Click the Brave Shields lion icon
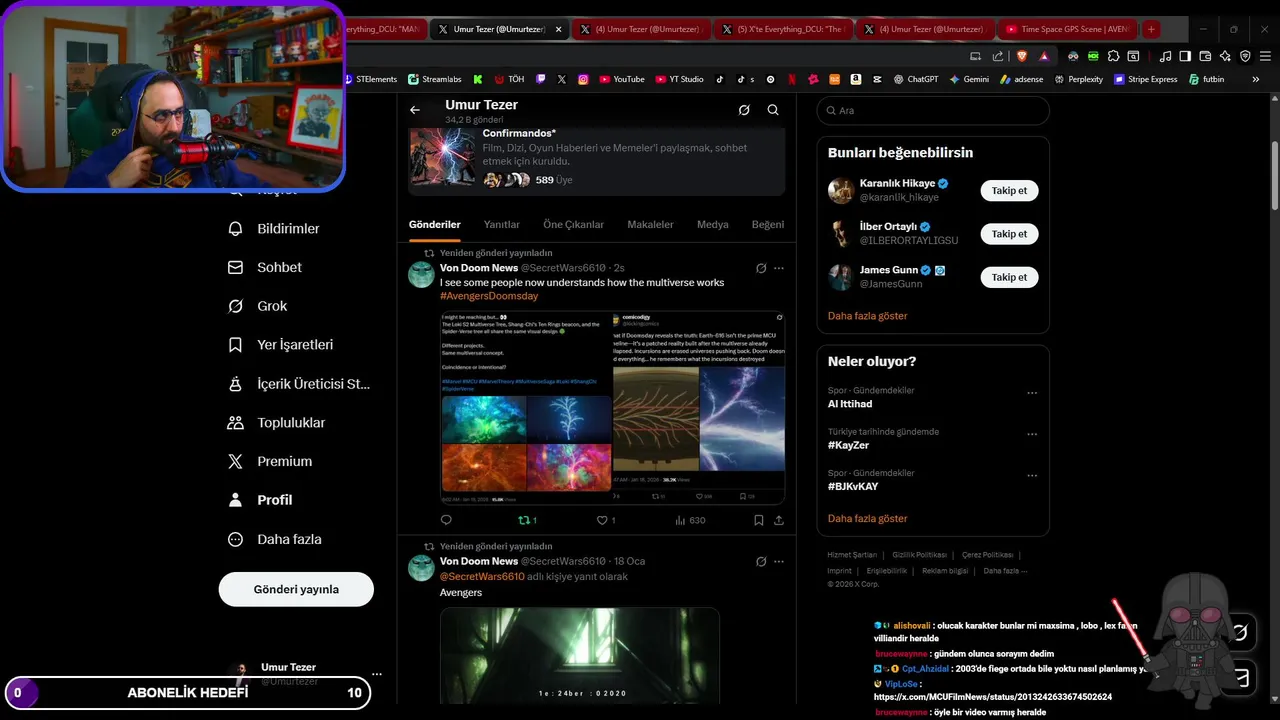The image size is (1280, 720). pyautogui.click(x=1022, y=56)
